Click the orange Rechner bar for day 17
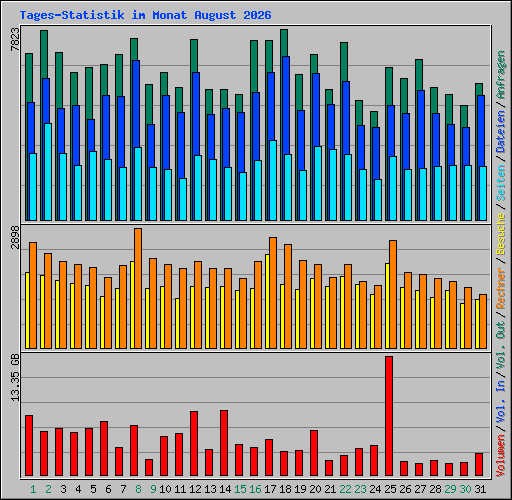Screen dimensions: 512x500 273,293
